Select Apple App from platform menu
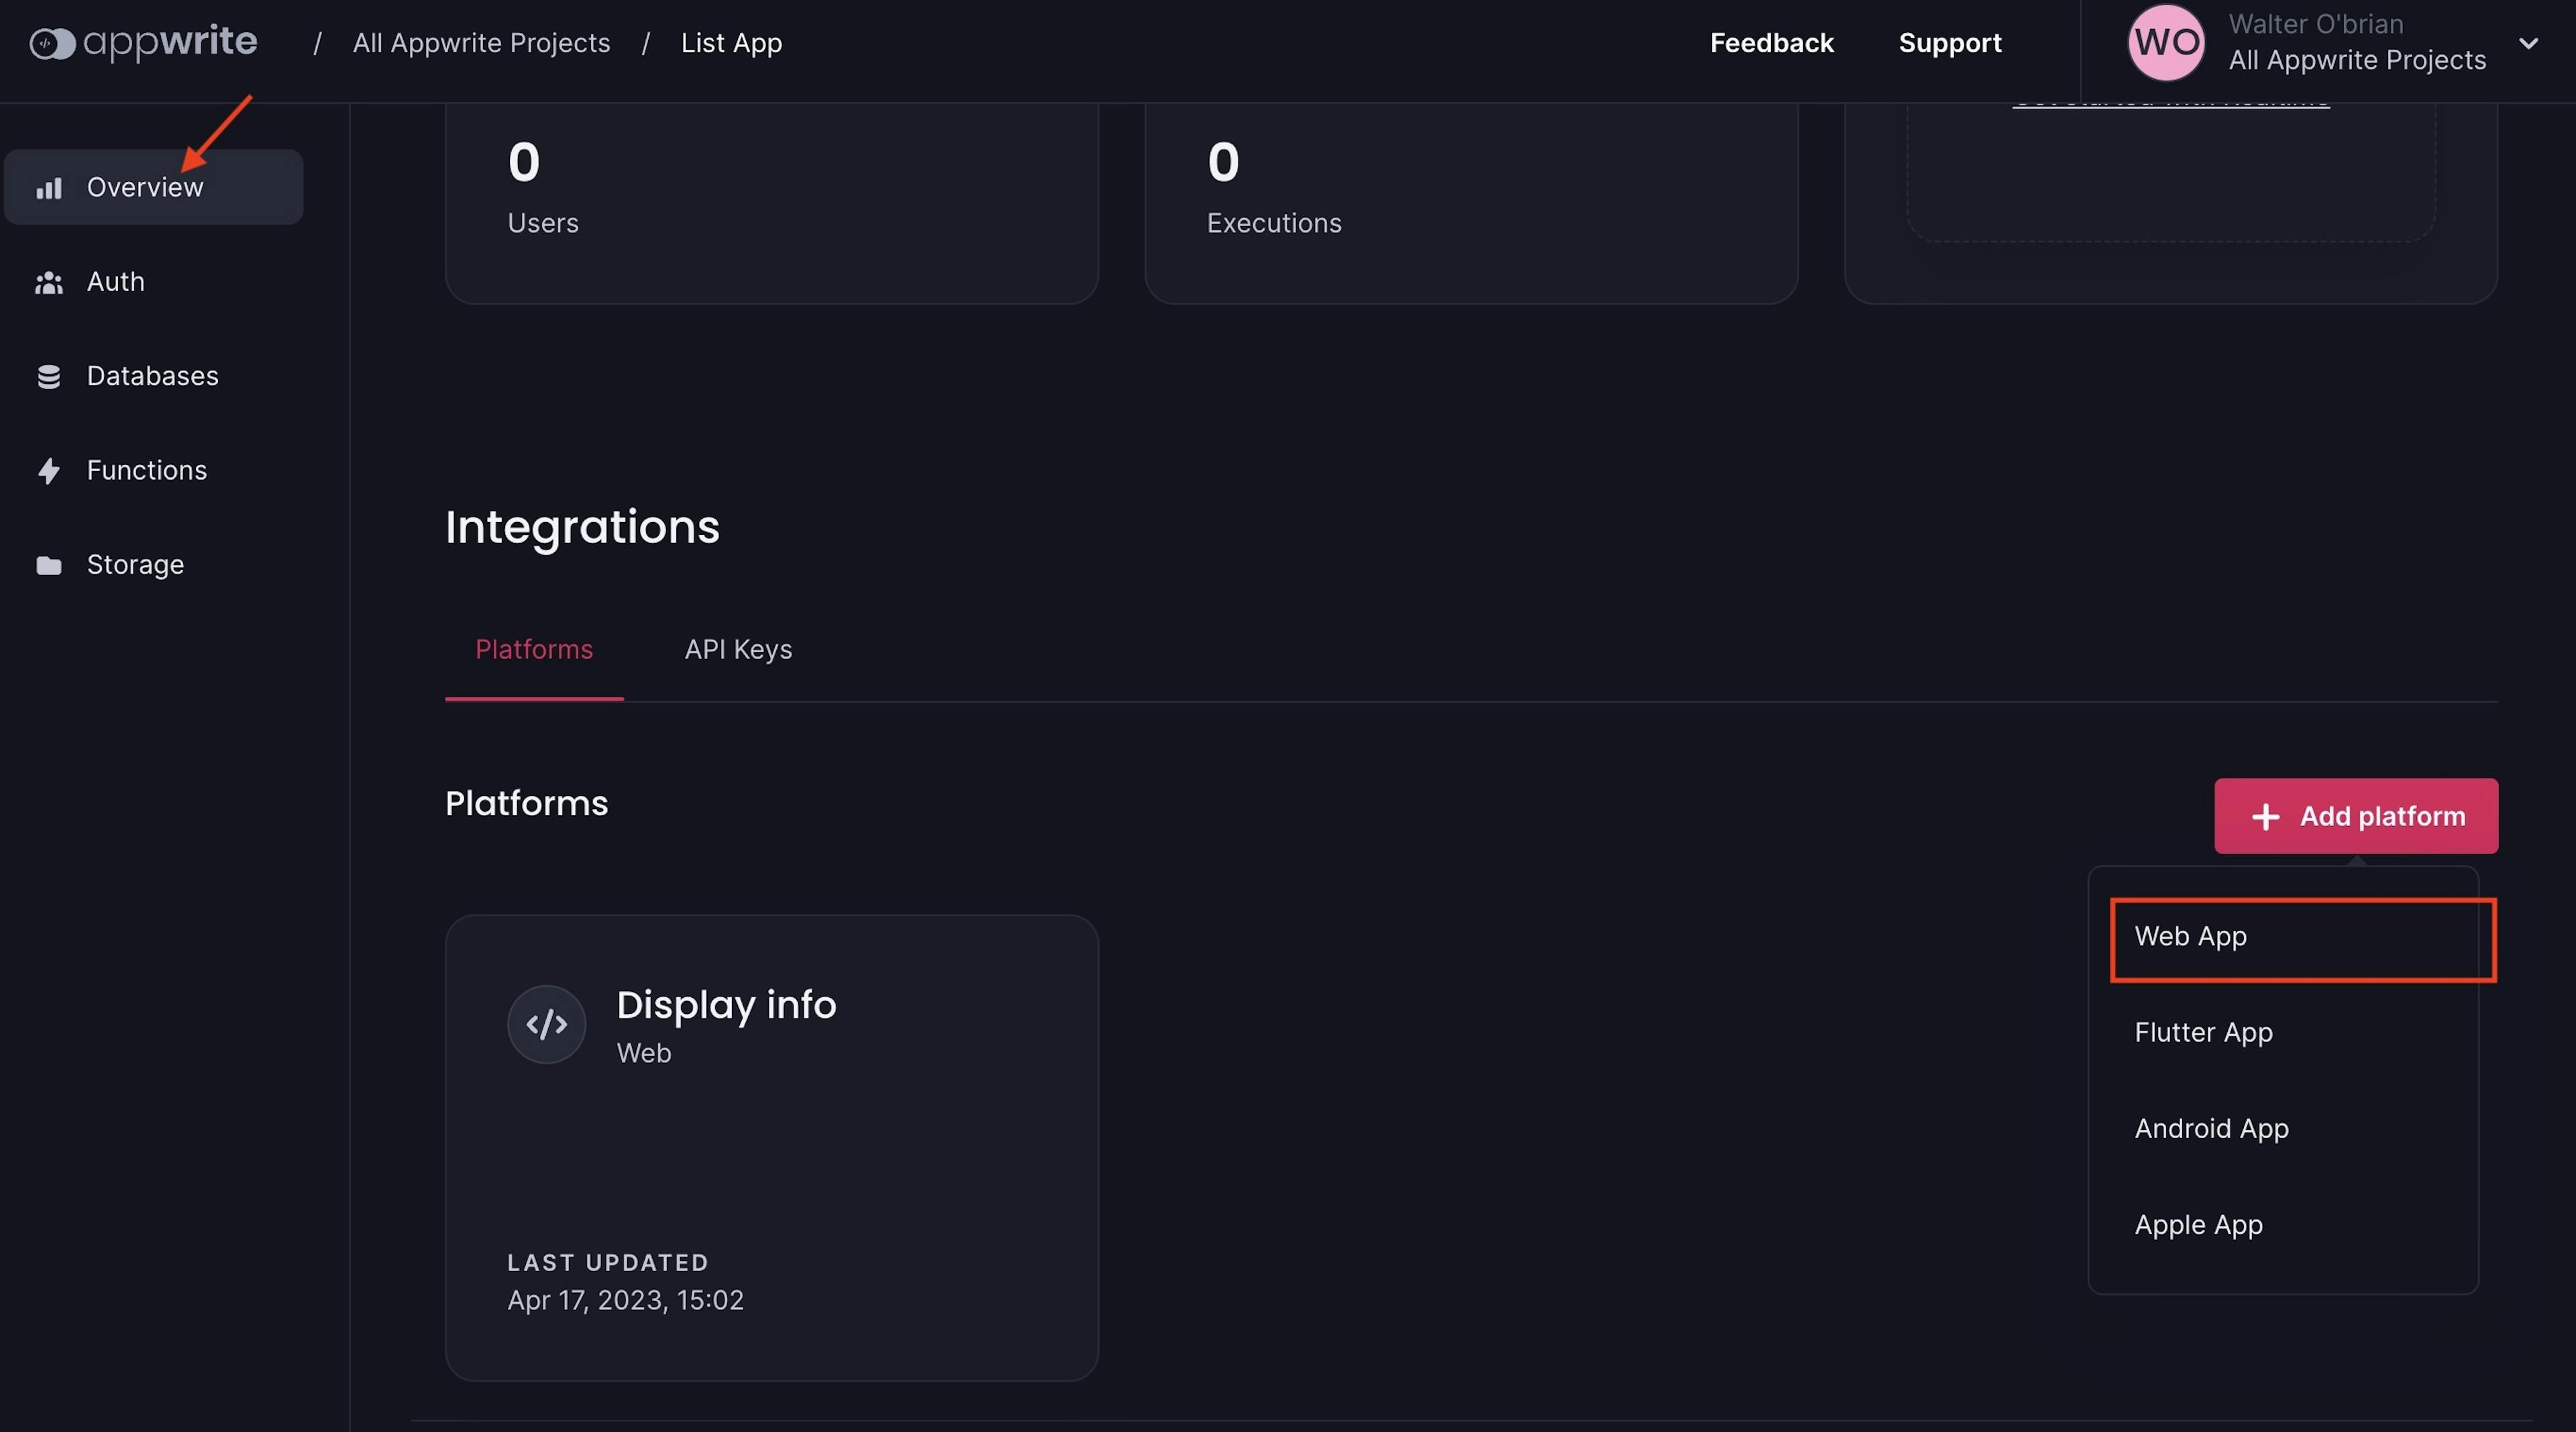Screen dimensions: 2576x1432 point(2283,1224)
